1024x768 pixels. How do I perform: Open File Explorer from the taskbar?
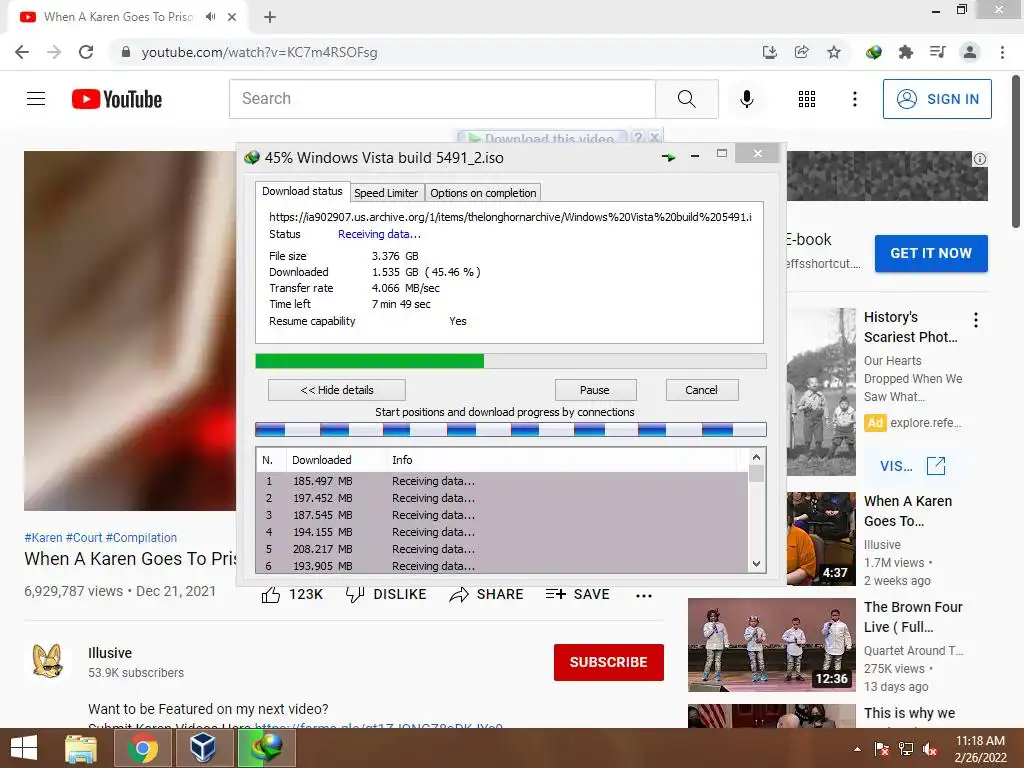point(80,748)
